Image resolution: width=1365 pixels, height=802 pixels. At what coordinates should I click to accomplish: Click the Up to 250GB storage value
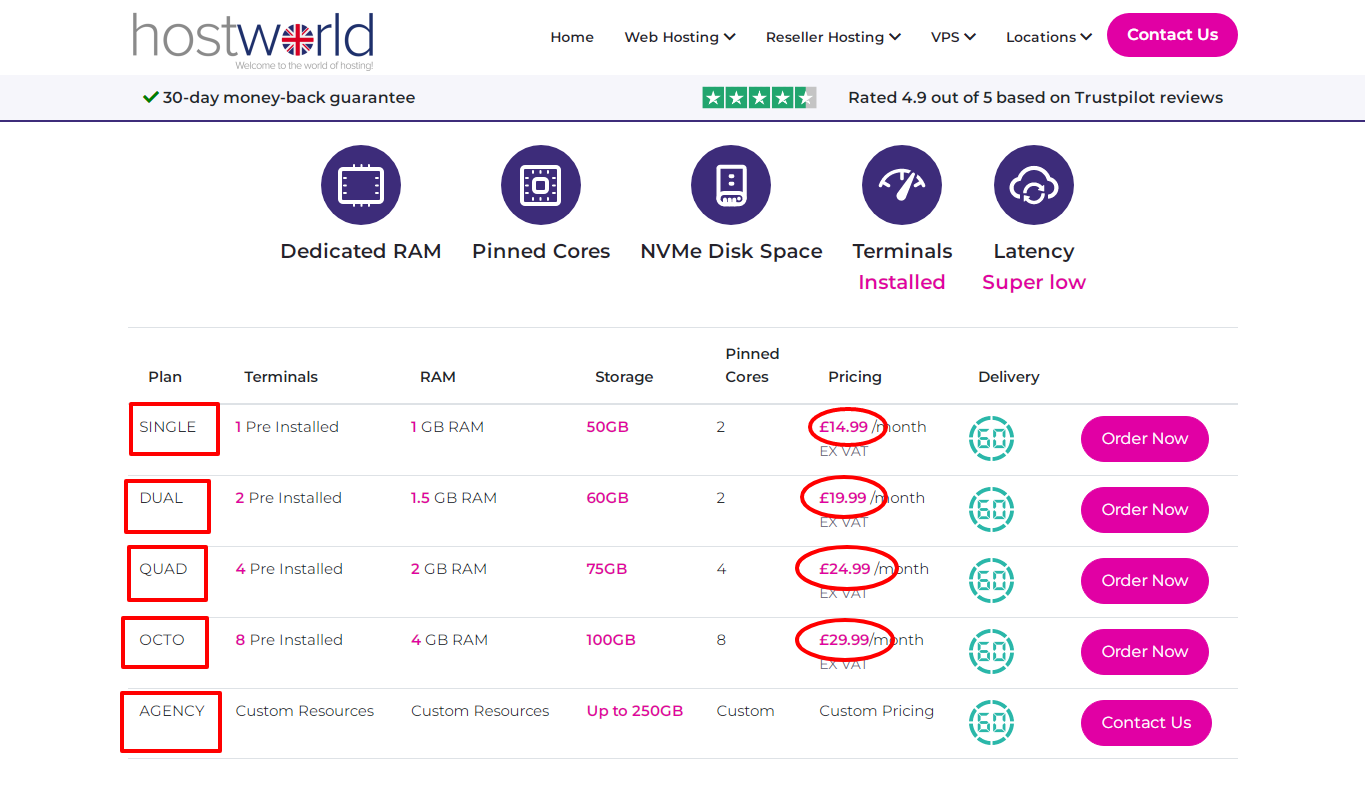[x=634, y=711]
